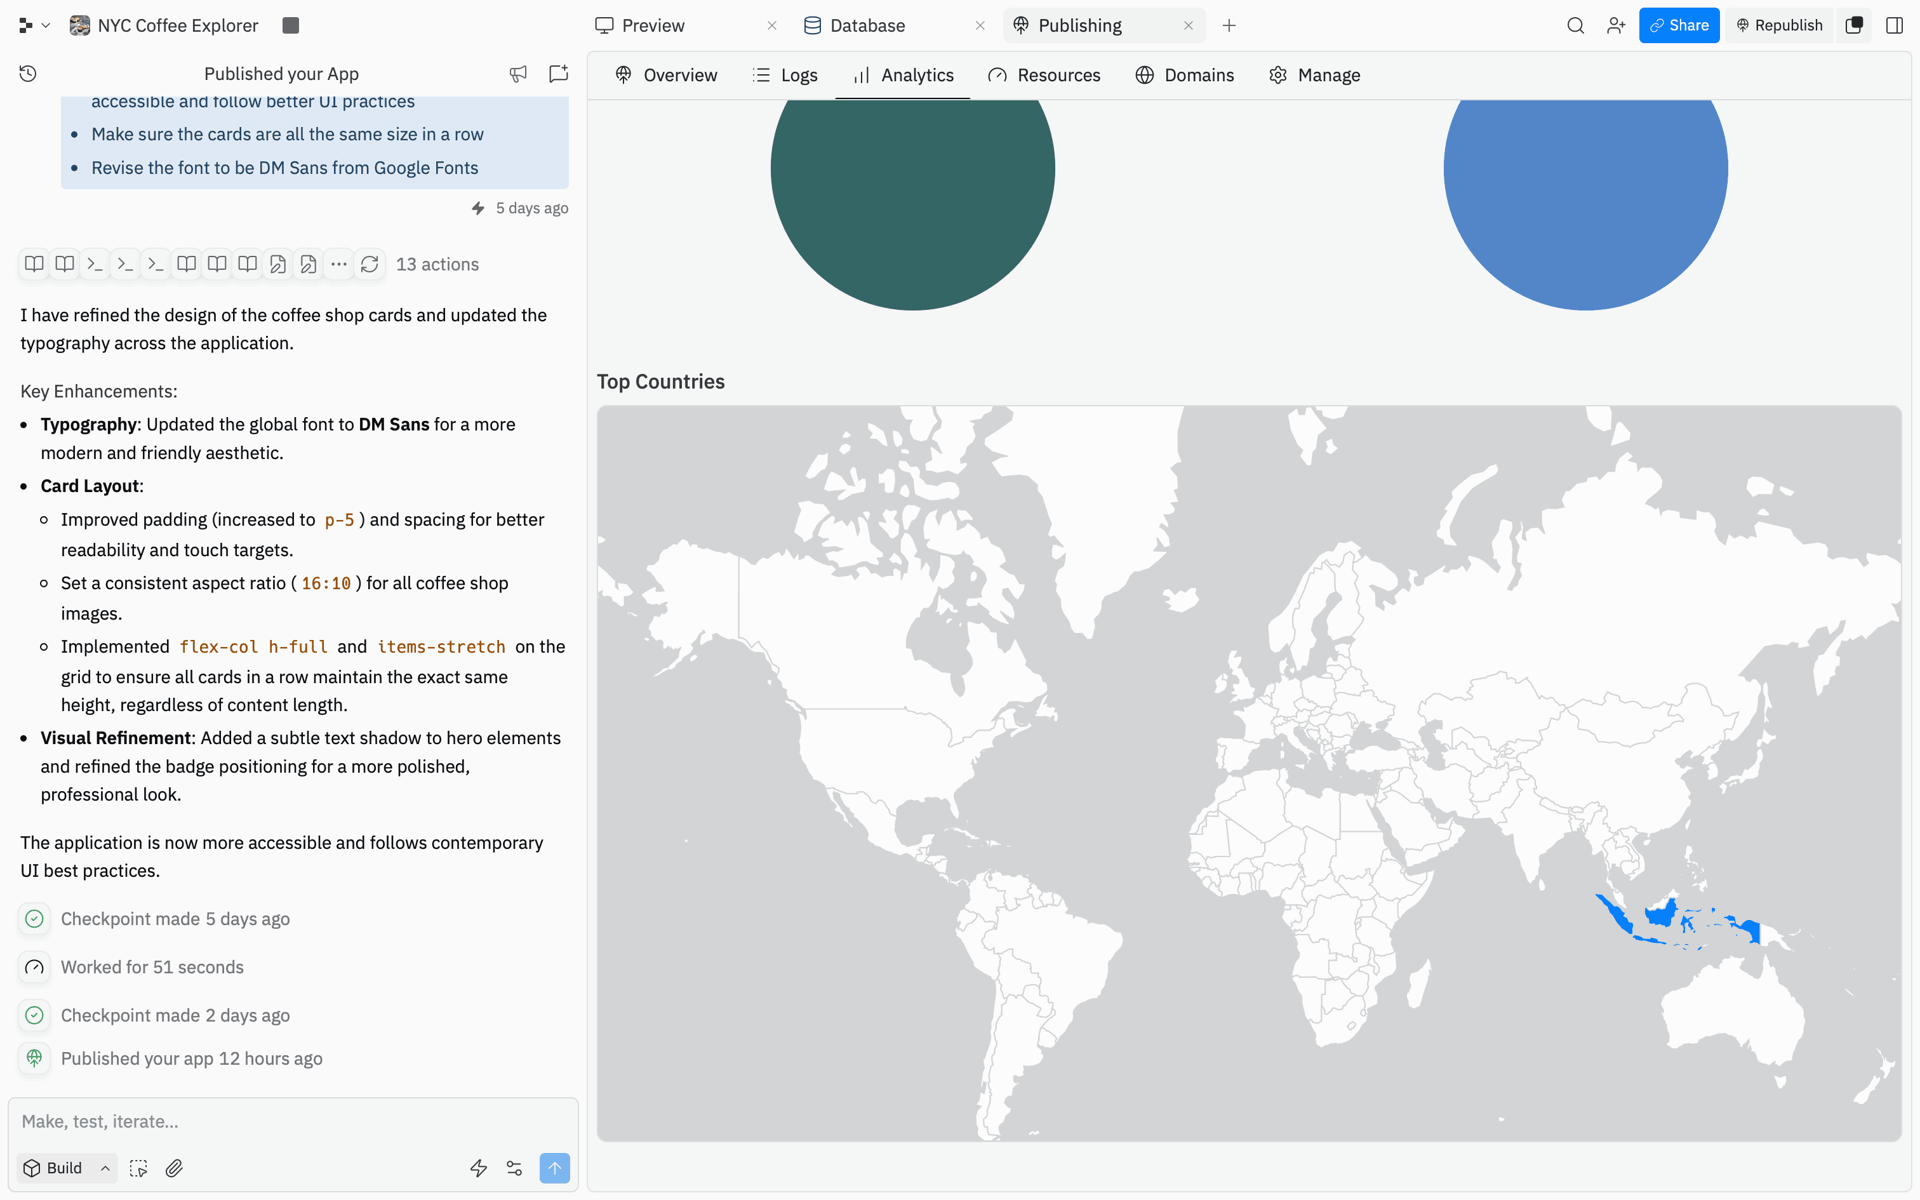
Task: Toggle the fast mode lightning icon
Action: [478, 1168]
